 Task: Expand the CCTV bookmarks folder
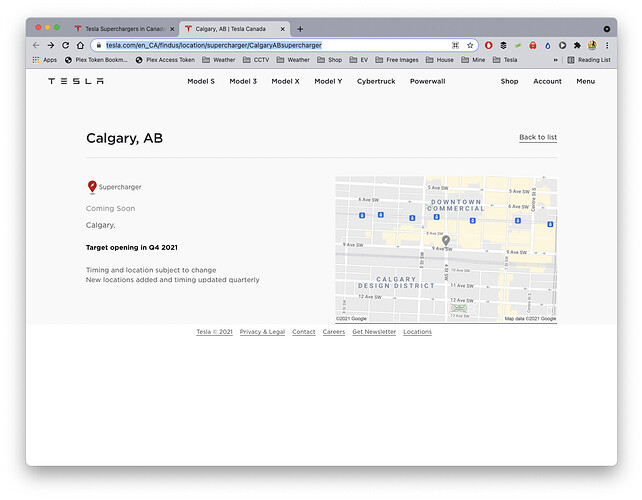(x=256, y=60)
